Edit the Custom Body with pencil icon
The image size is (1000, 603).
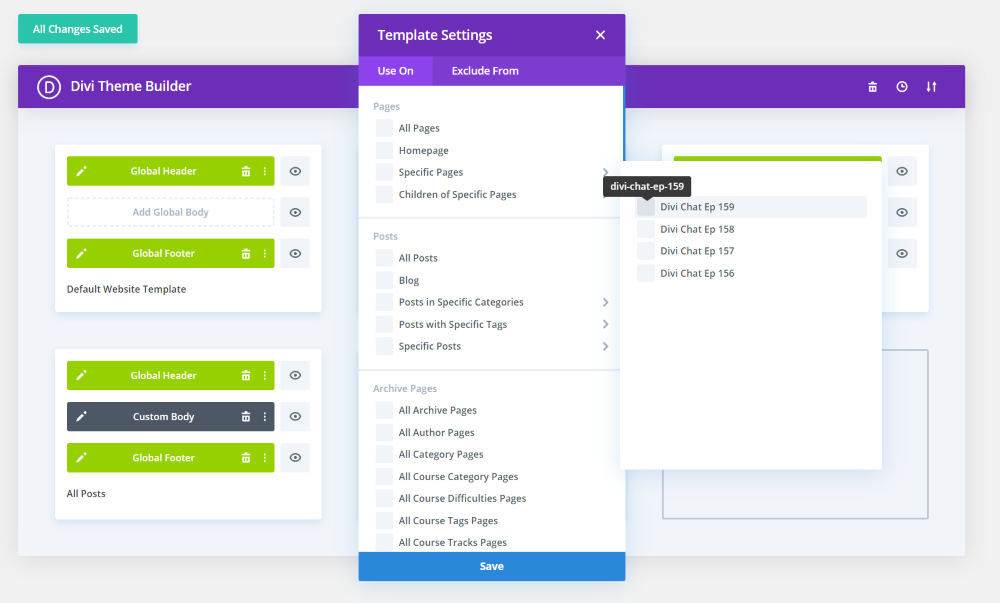[x=81, y=416]
